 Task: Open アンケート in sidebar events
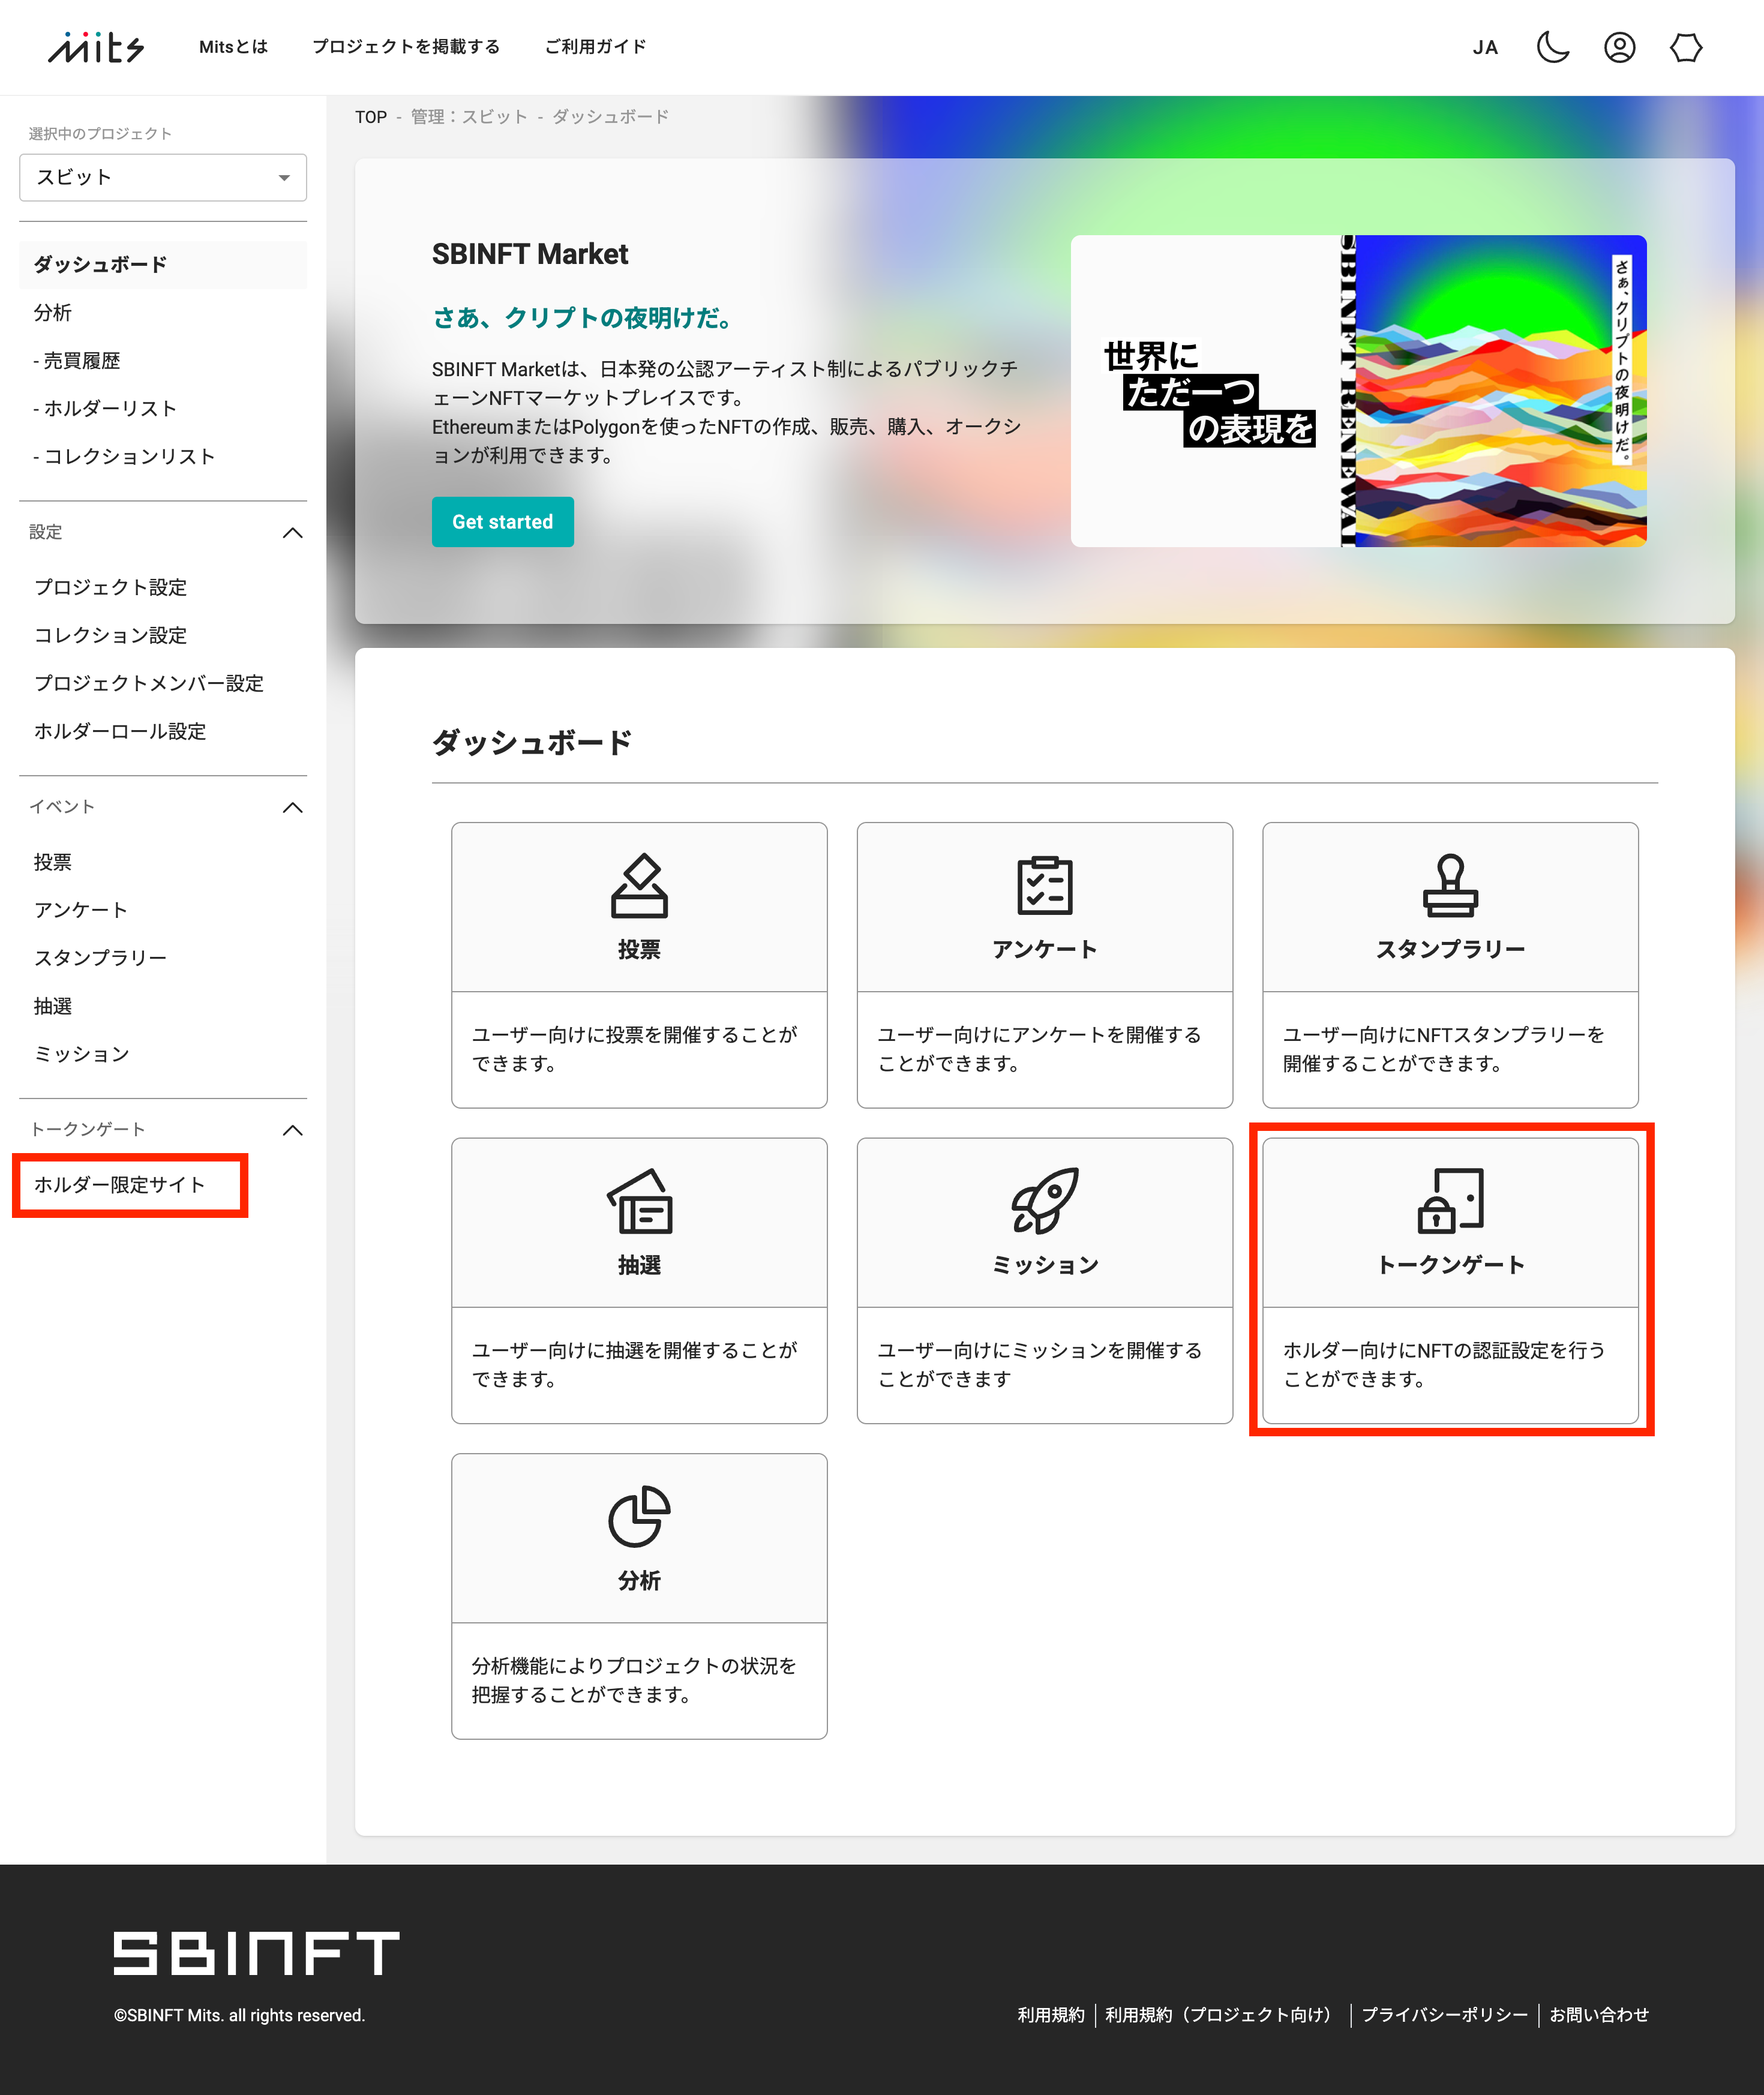point(81,911)
